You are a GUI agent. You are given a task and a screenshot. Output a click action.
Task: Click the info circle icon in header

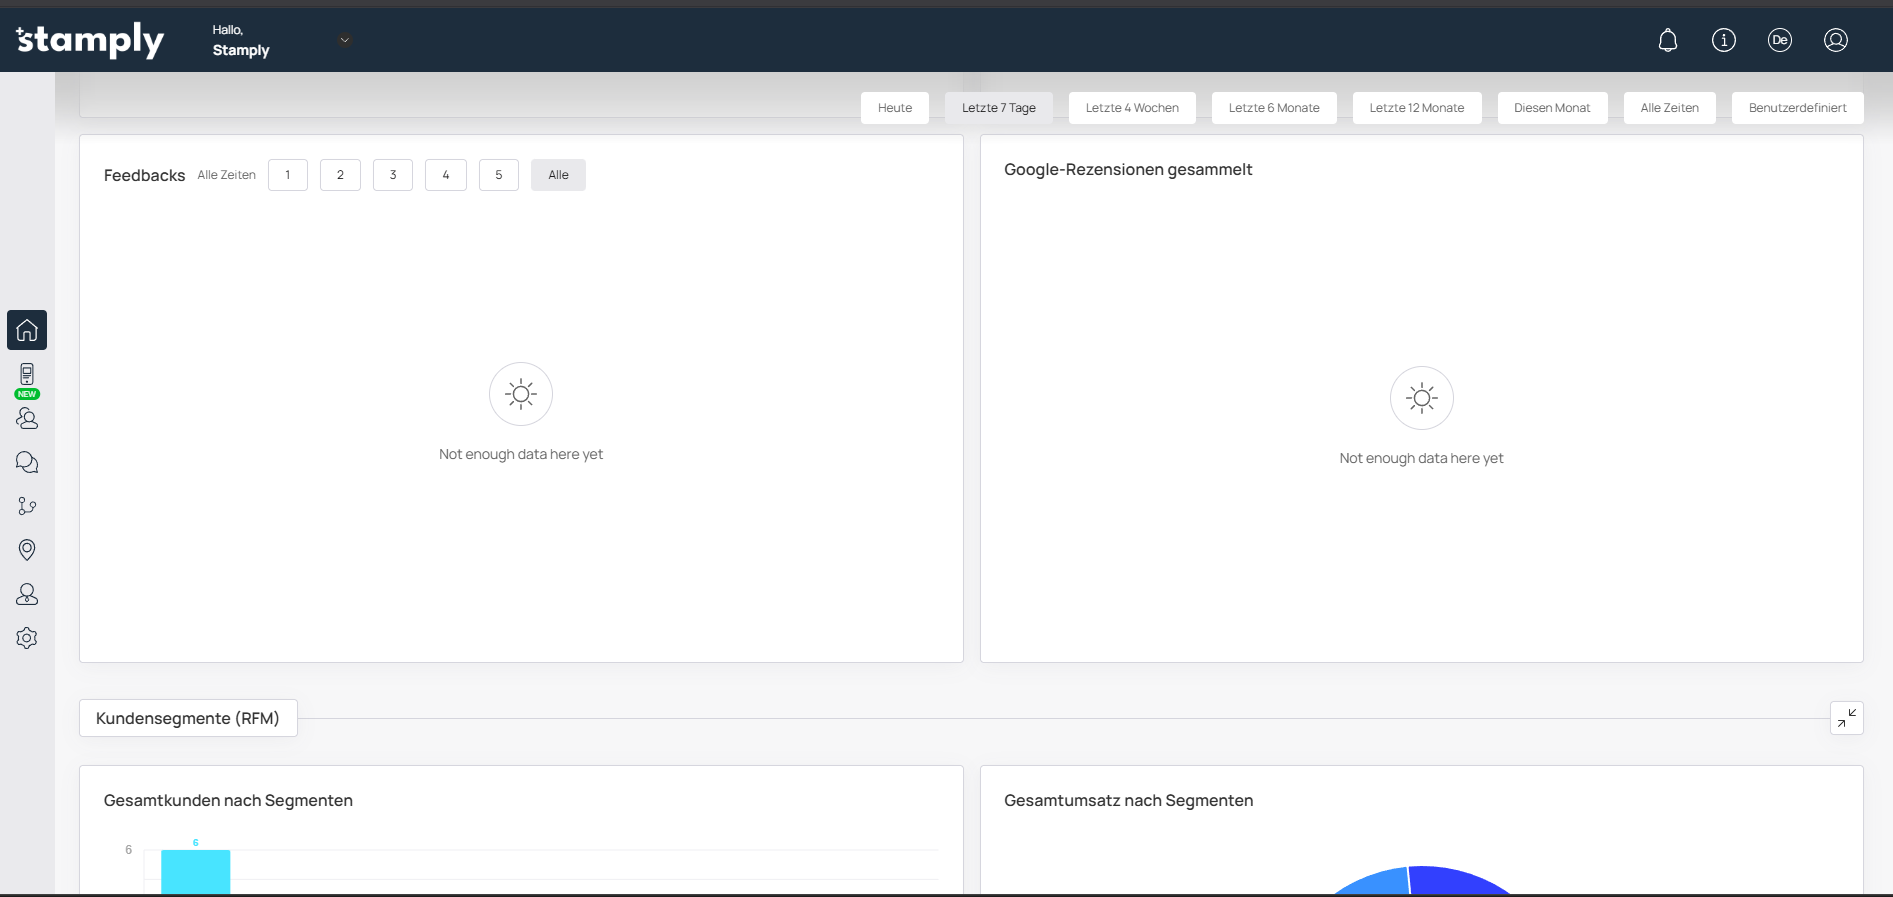(x=1724, y=40)
